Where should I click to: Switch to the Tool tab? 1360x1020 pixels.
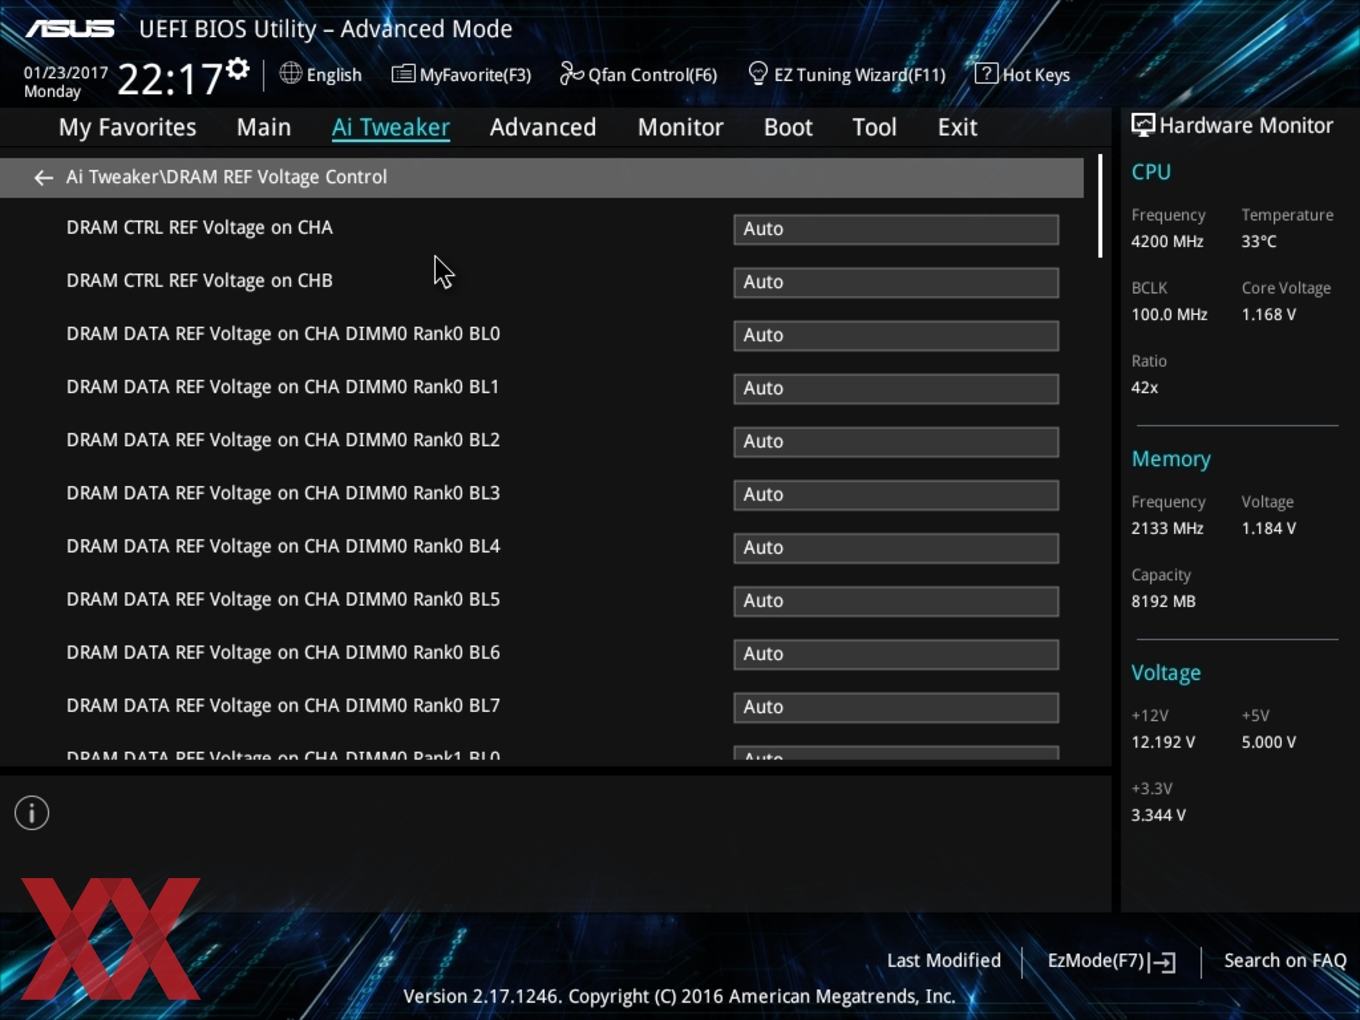click(x=874, y=127)
